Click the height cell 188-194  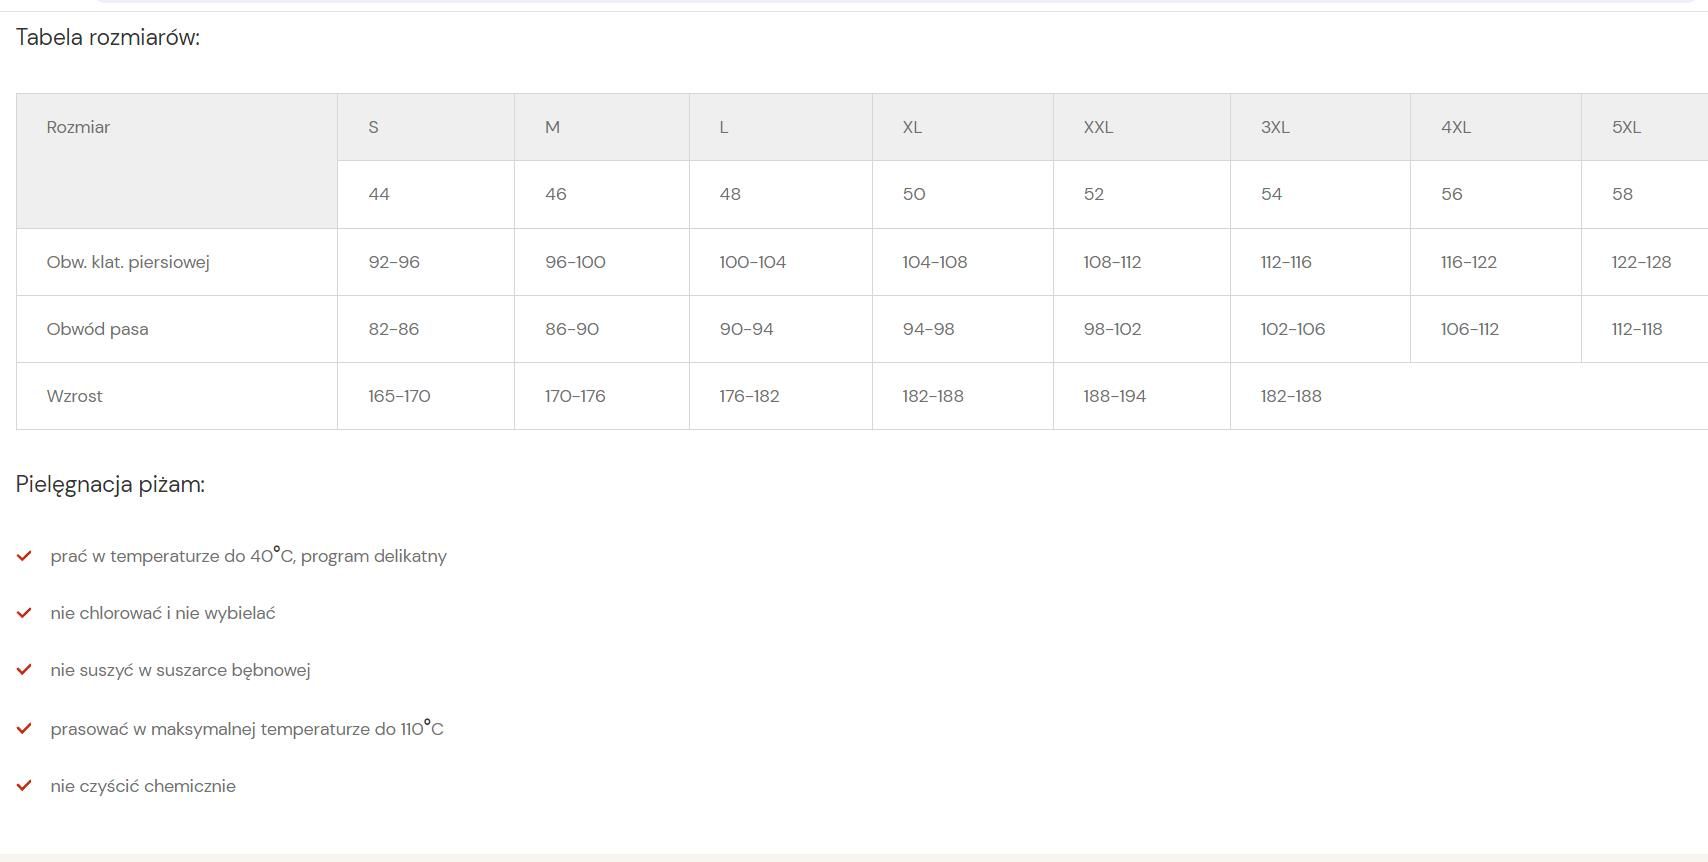coord(1114,396)
